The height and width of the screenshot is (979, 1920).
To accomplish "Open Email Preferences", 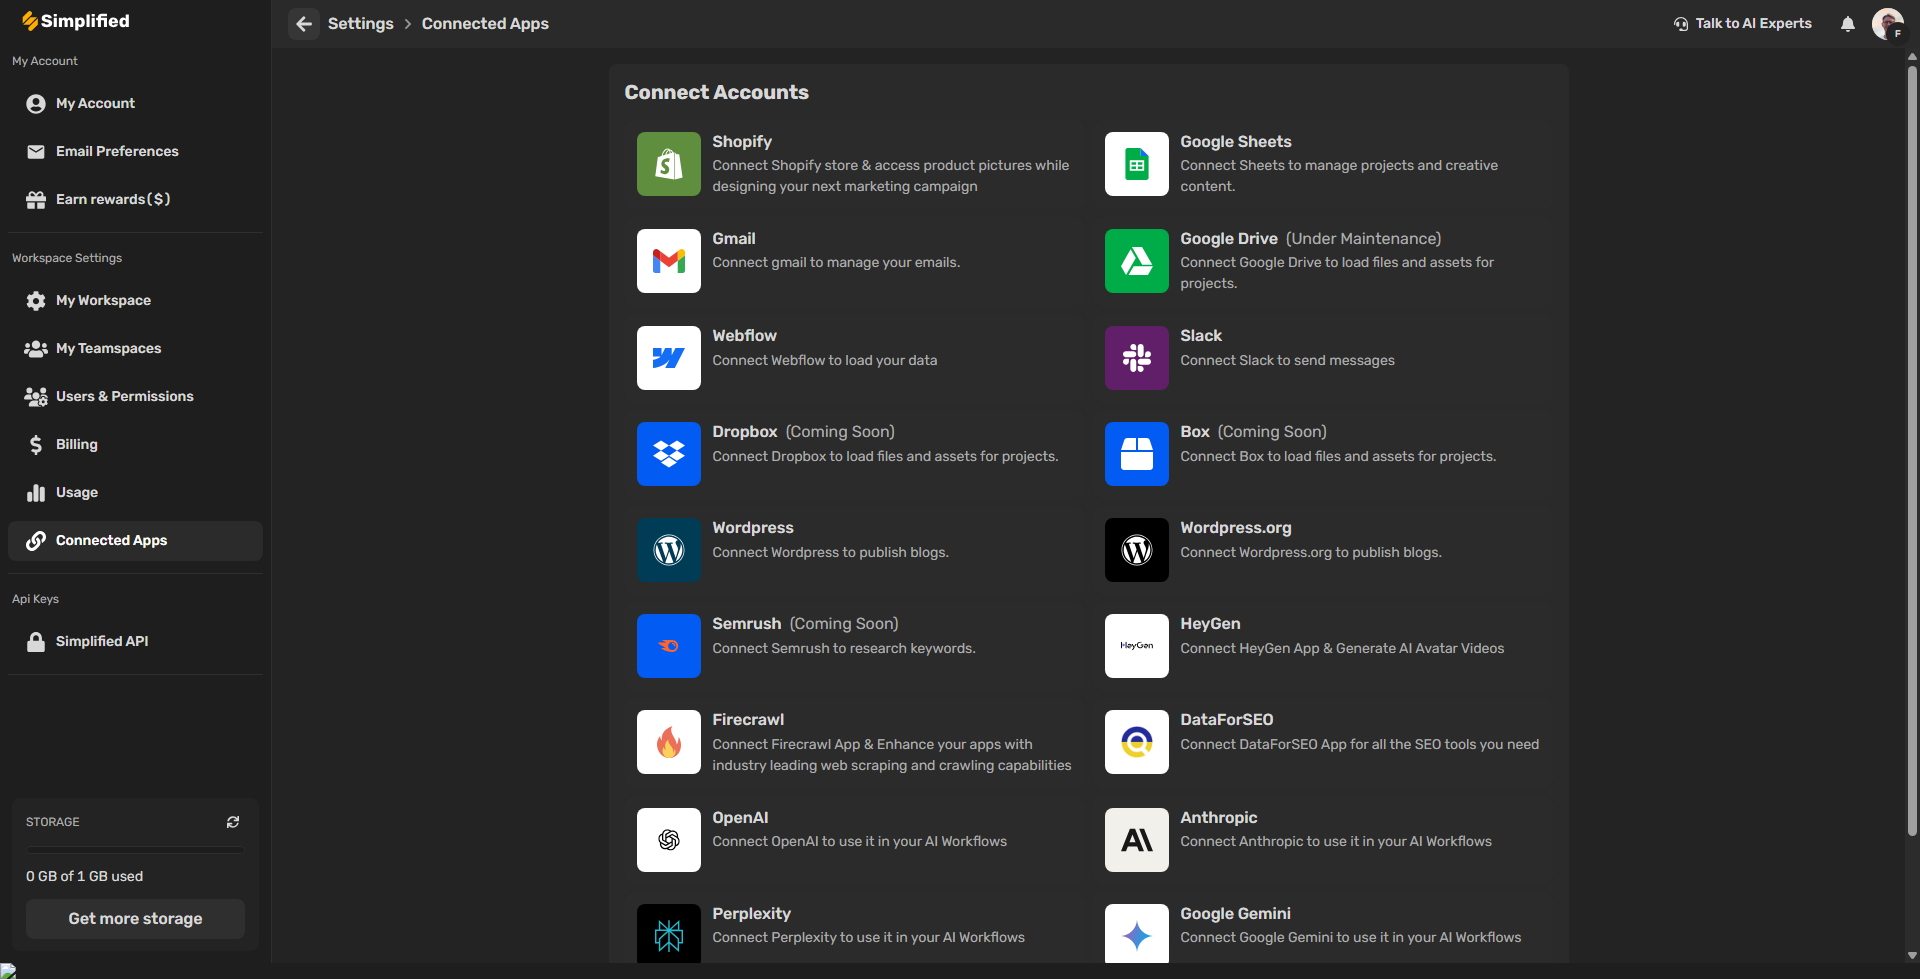I will [x=135, y=152].
